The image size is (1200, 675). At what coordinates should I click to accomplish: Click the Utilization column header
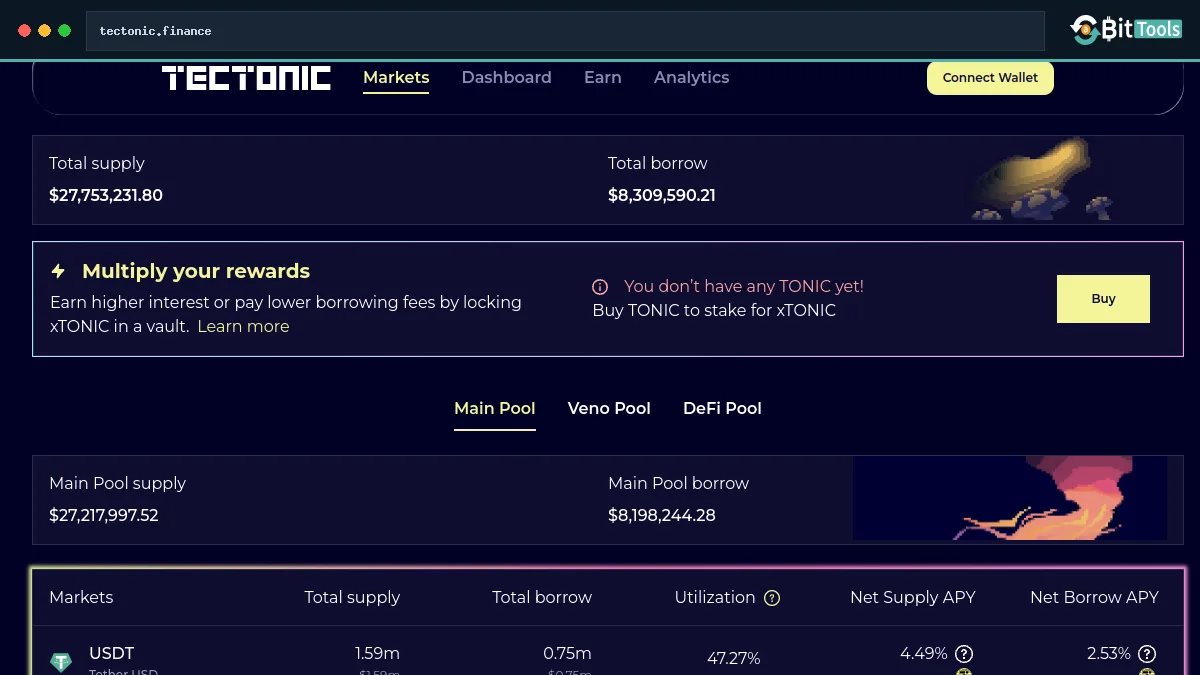click(x=715, y=597)
